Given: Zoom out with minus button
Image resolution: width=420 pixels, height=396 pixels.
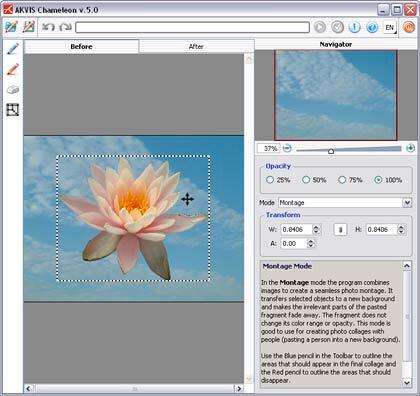Looking at the screenshot, I should click(287, 148).
